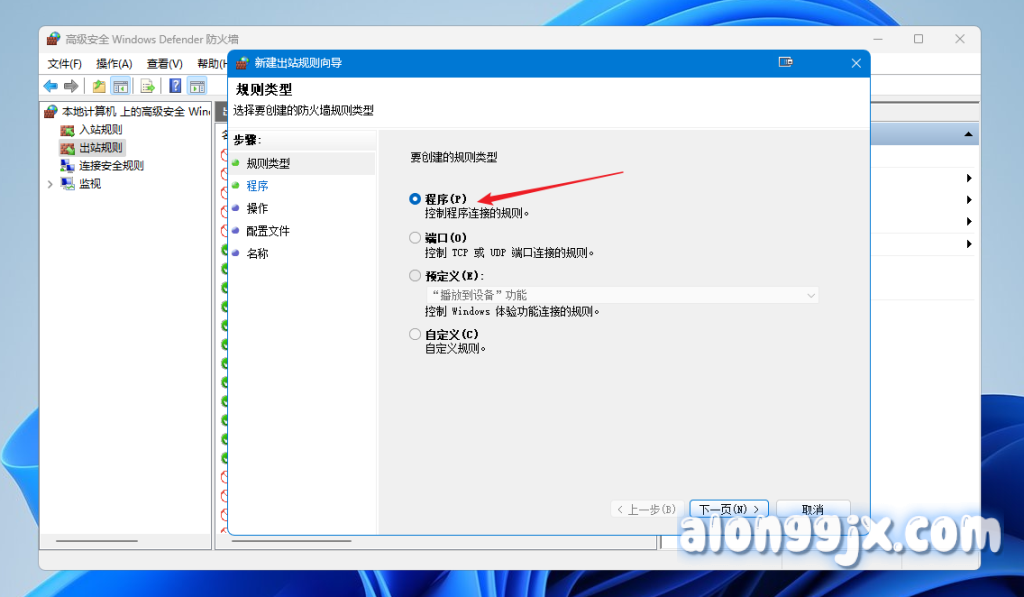Toggle the Show/Hide Action Pane toolbar icon
The height and width of the screenshot is (597, 1024).
coord(197,86)
